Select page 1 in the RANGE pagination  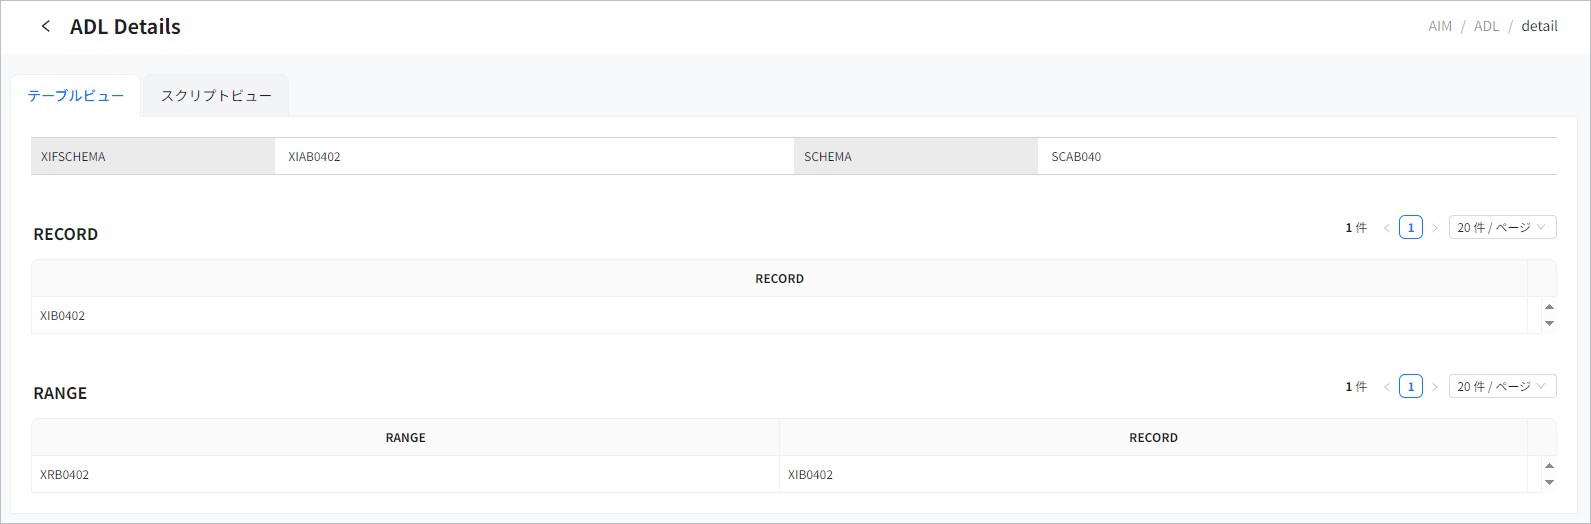[1411, 387]
